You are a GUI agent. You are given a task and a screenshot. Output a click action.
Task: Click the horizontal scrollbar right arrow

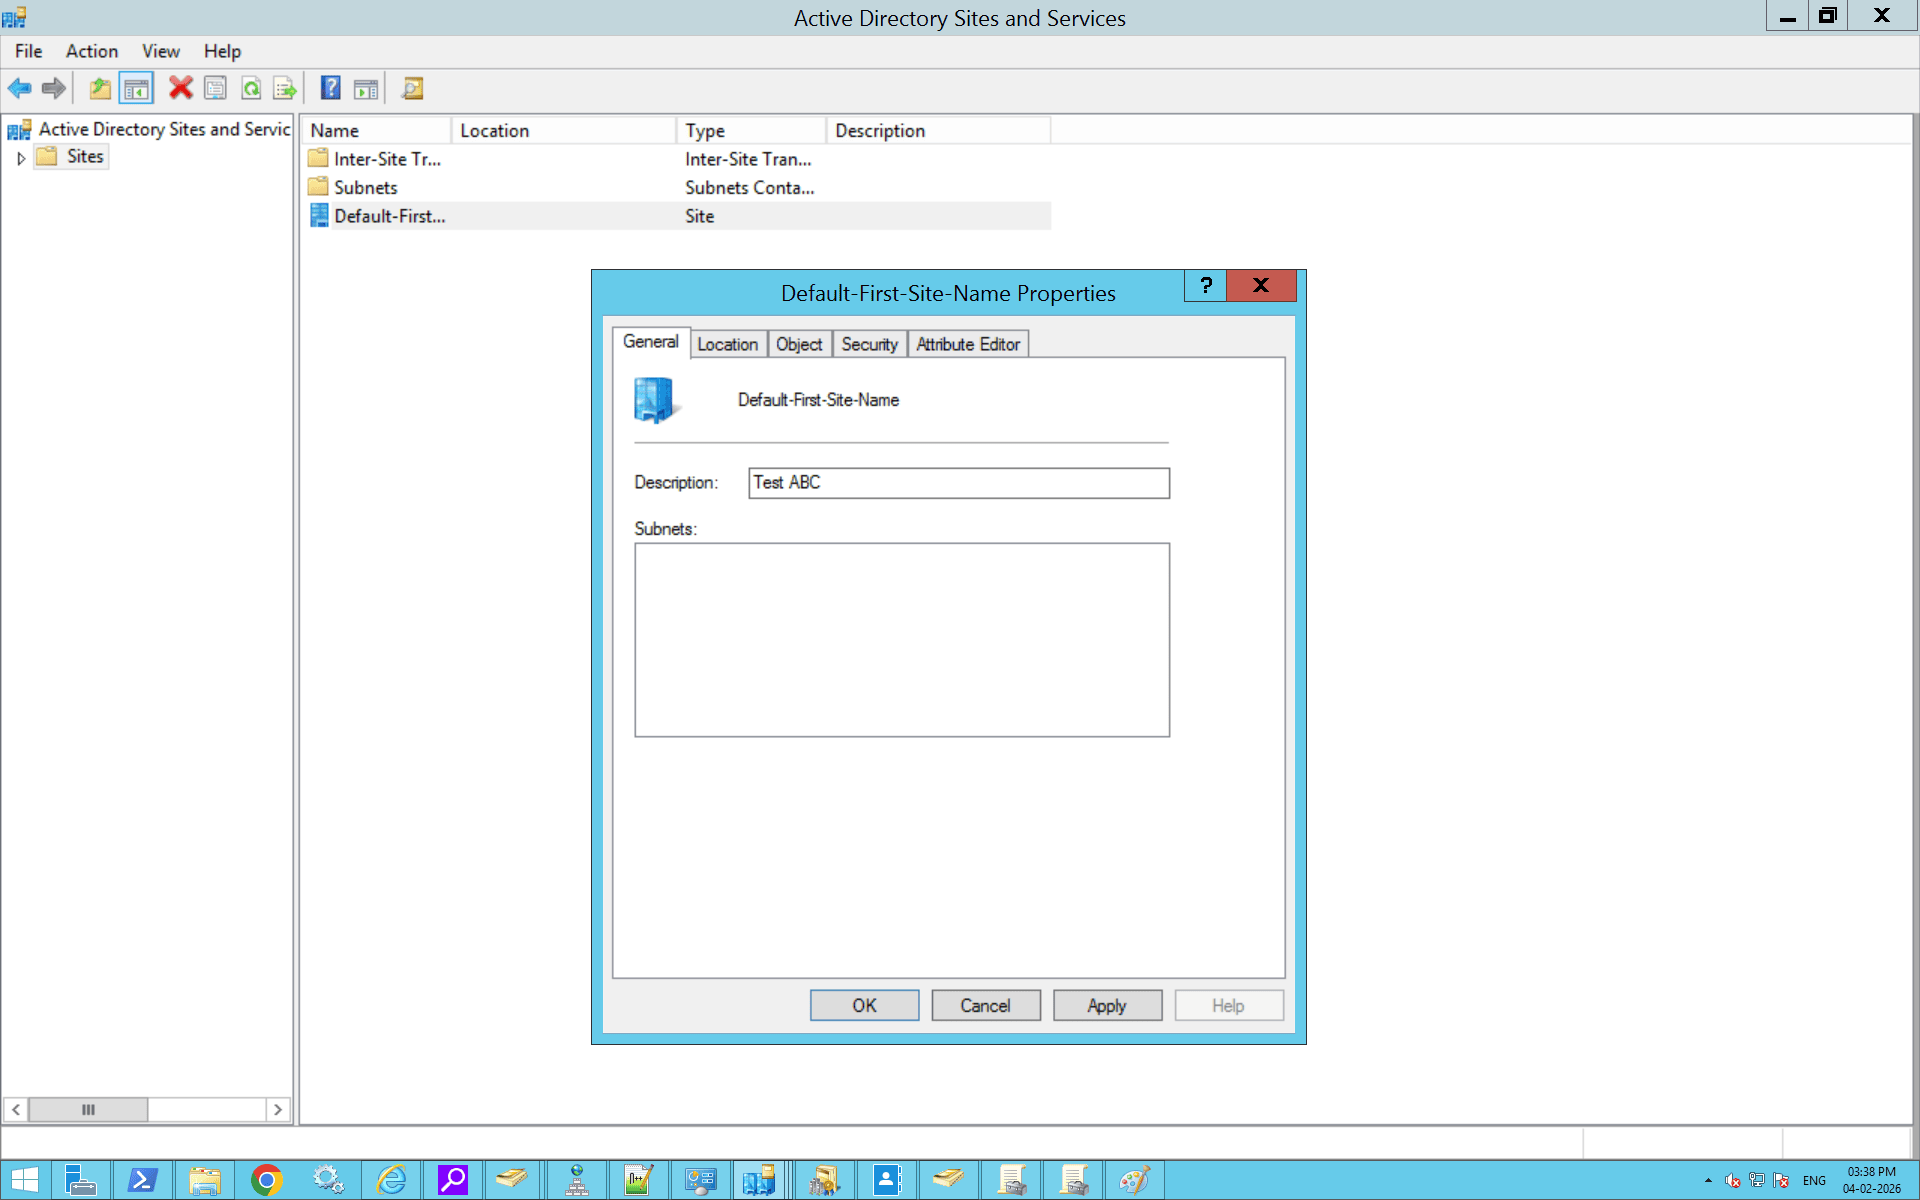278,1109
